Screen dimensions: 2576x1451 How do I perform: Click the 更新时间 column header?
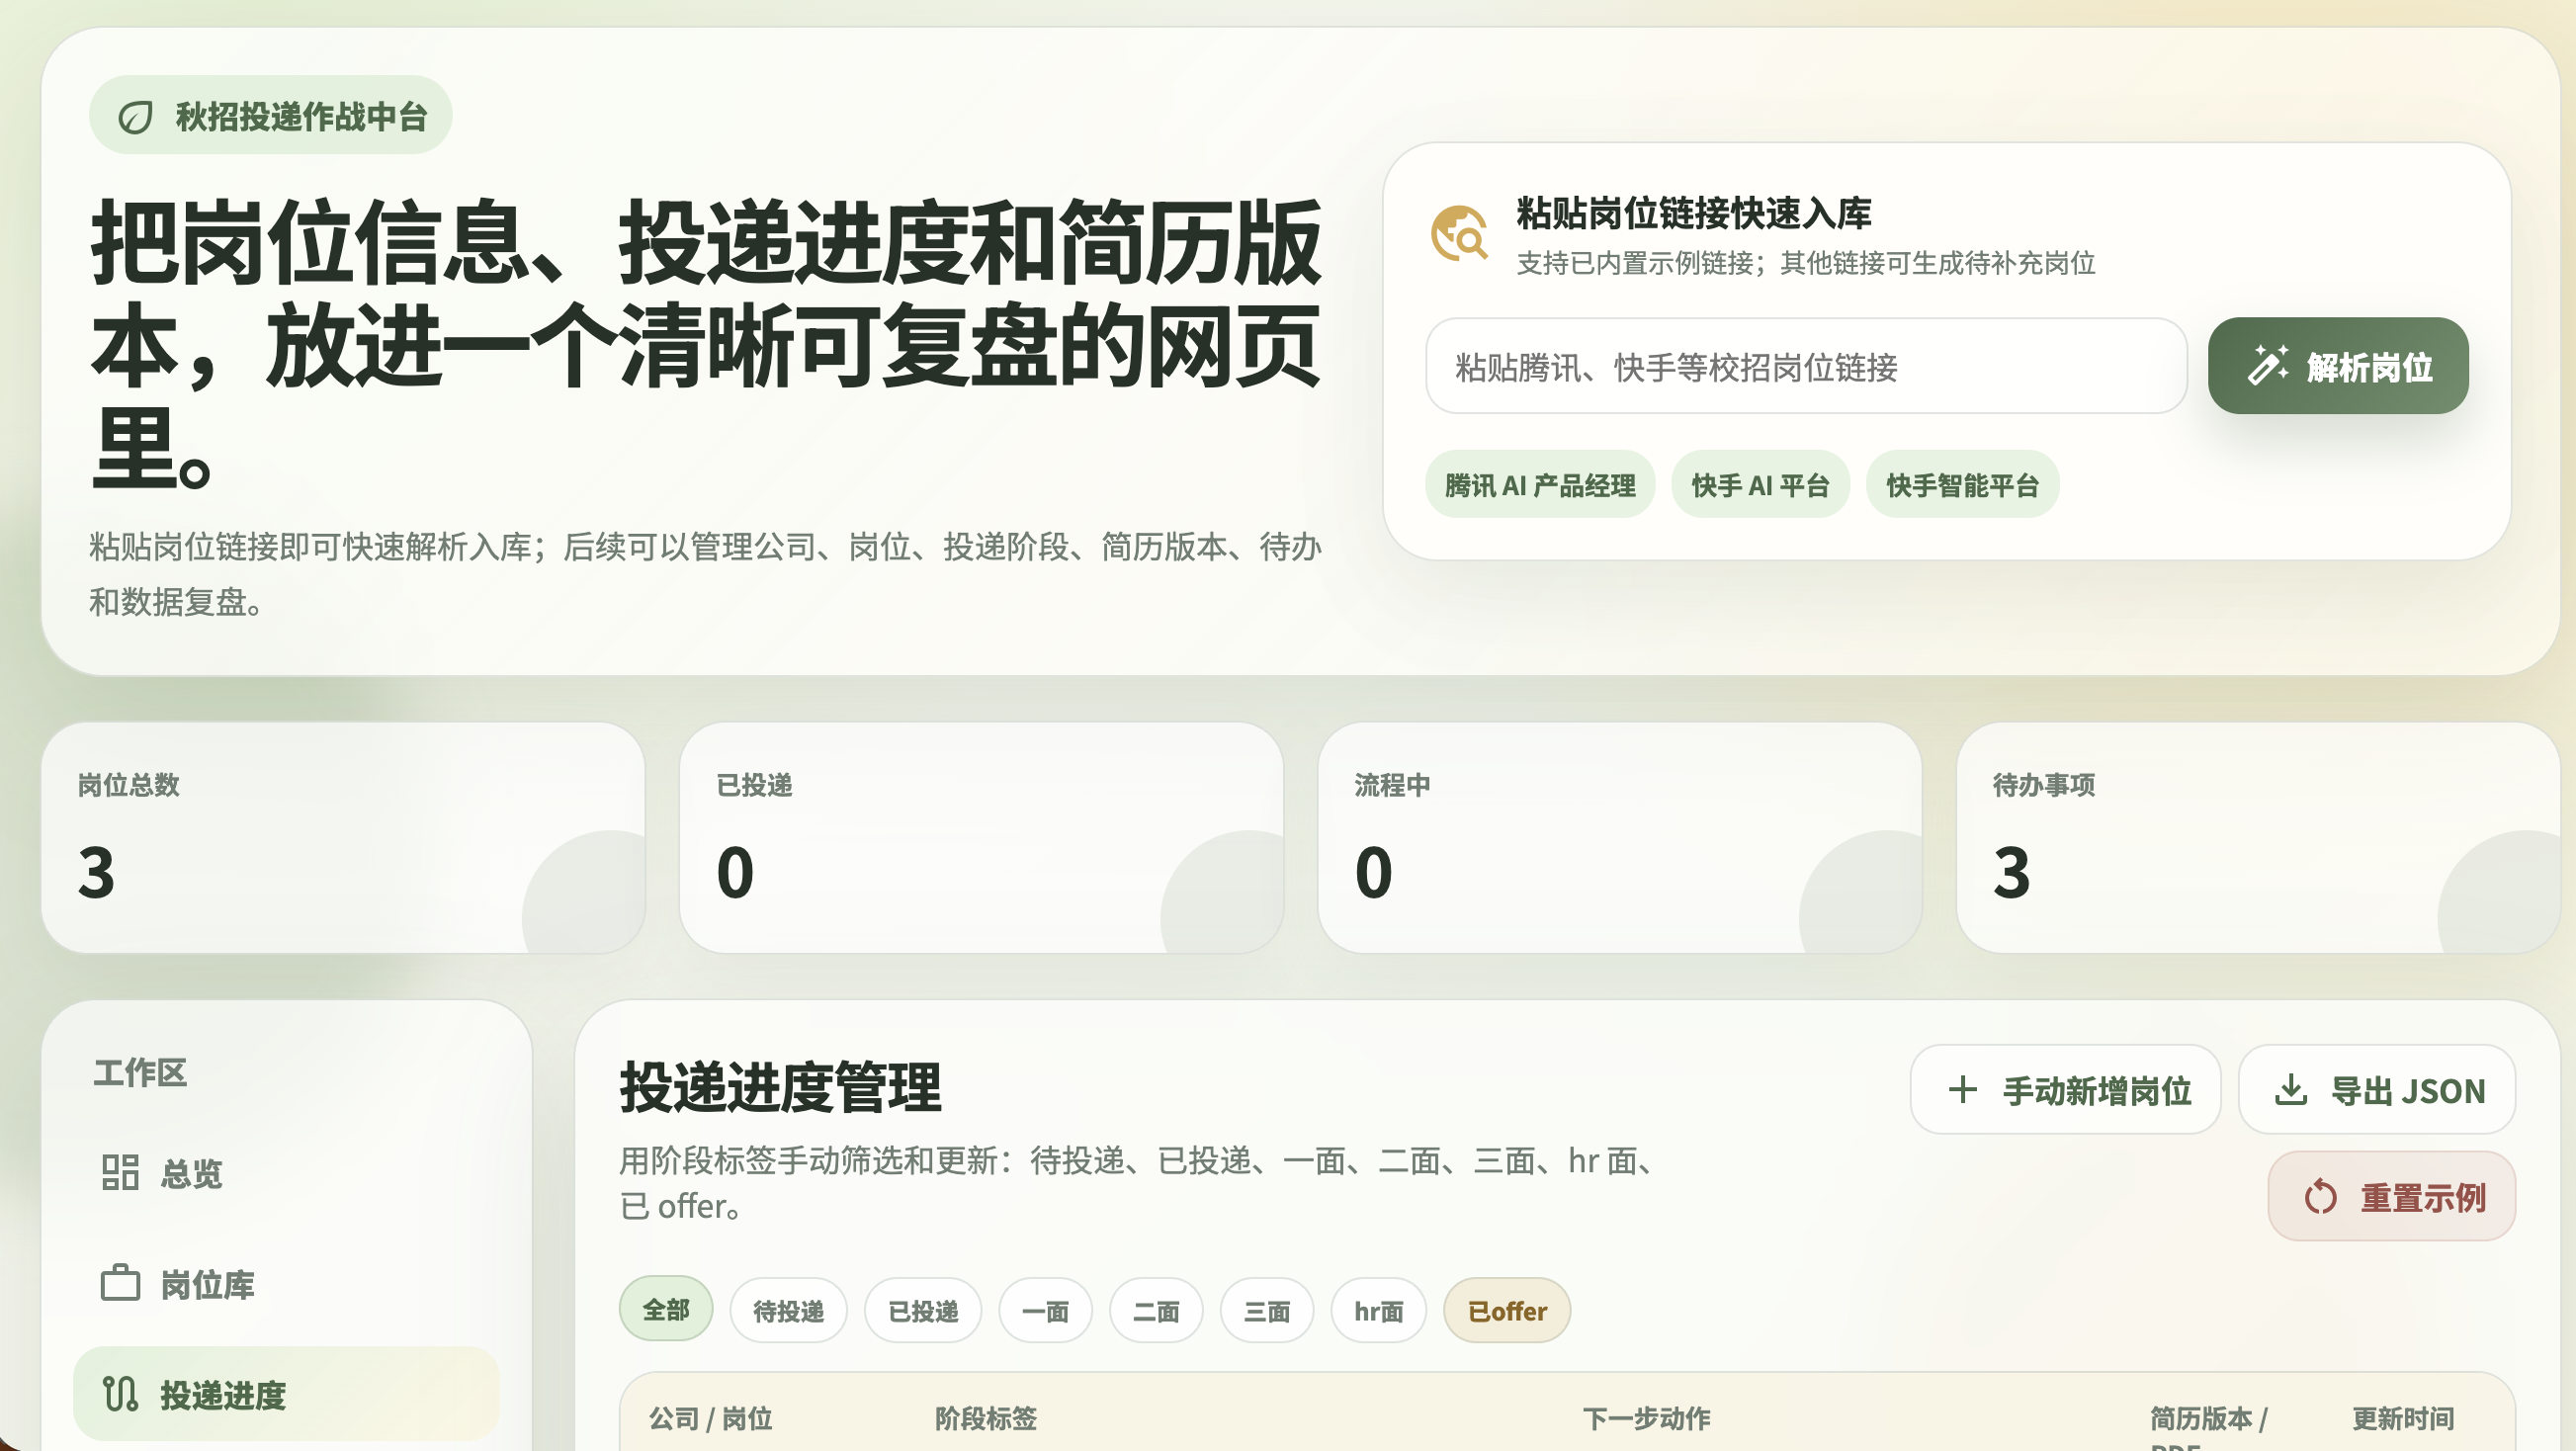[x=2403, y=1418]
